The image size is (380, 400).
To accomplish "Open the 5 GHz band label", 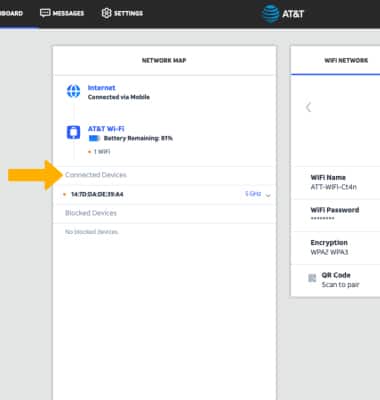I will [253, 194].
